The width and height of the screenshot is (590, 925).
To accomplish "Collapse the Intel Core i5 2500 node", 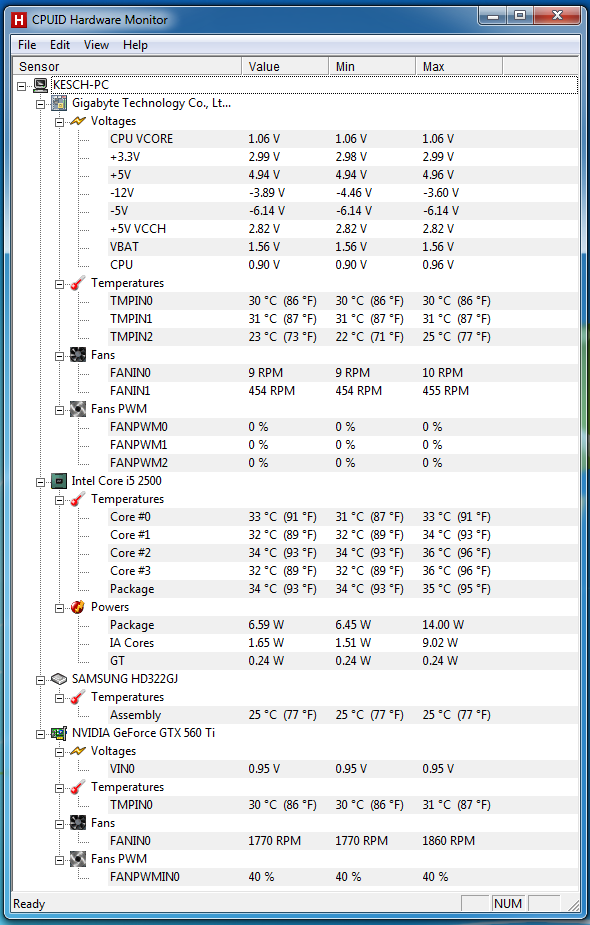I will click(x=40, y=482).
